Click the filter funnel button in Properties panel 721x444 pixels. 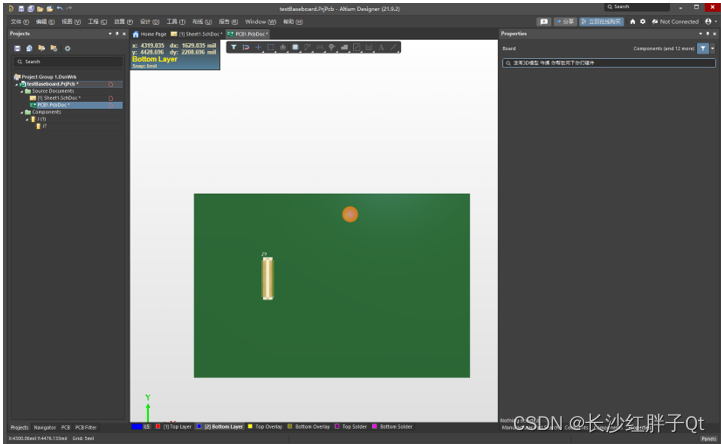(x=701, y=48)
